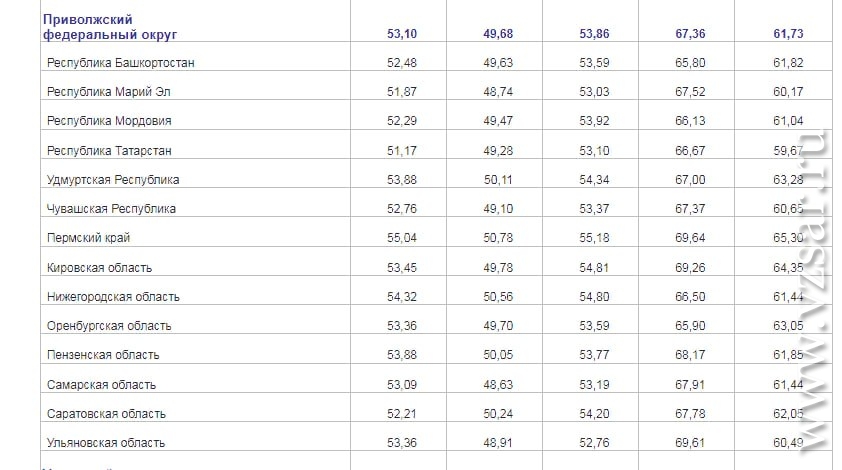Click the Республика Мордовия row name
This screenshot has height=470, width=842.
click(x=109, y=121)
